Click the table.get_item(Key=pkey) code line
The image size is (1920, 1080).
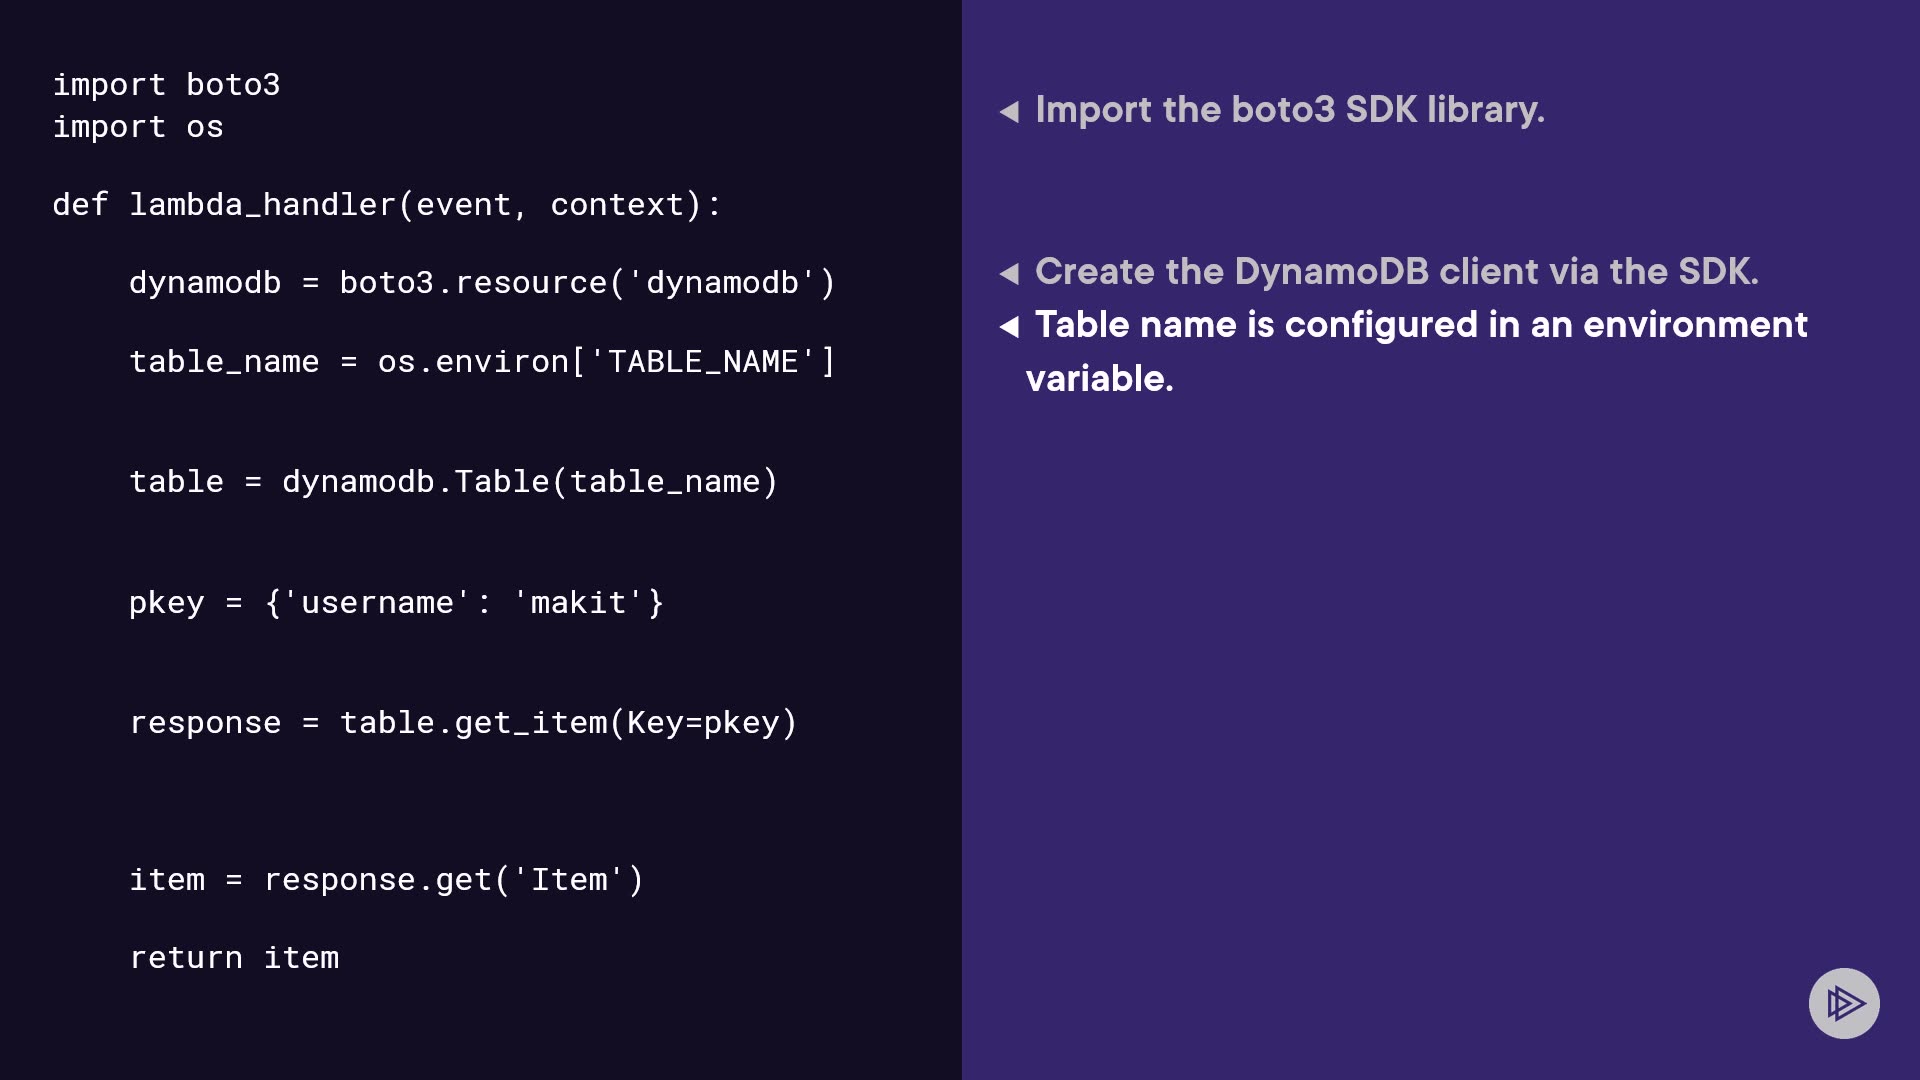pyautogui.click(x=463, y=723)
